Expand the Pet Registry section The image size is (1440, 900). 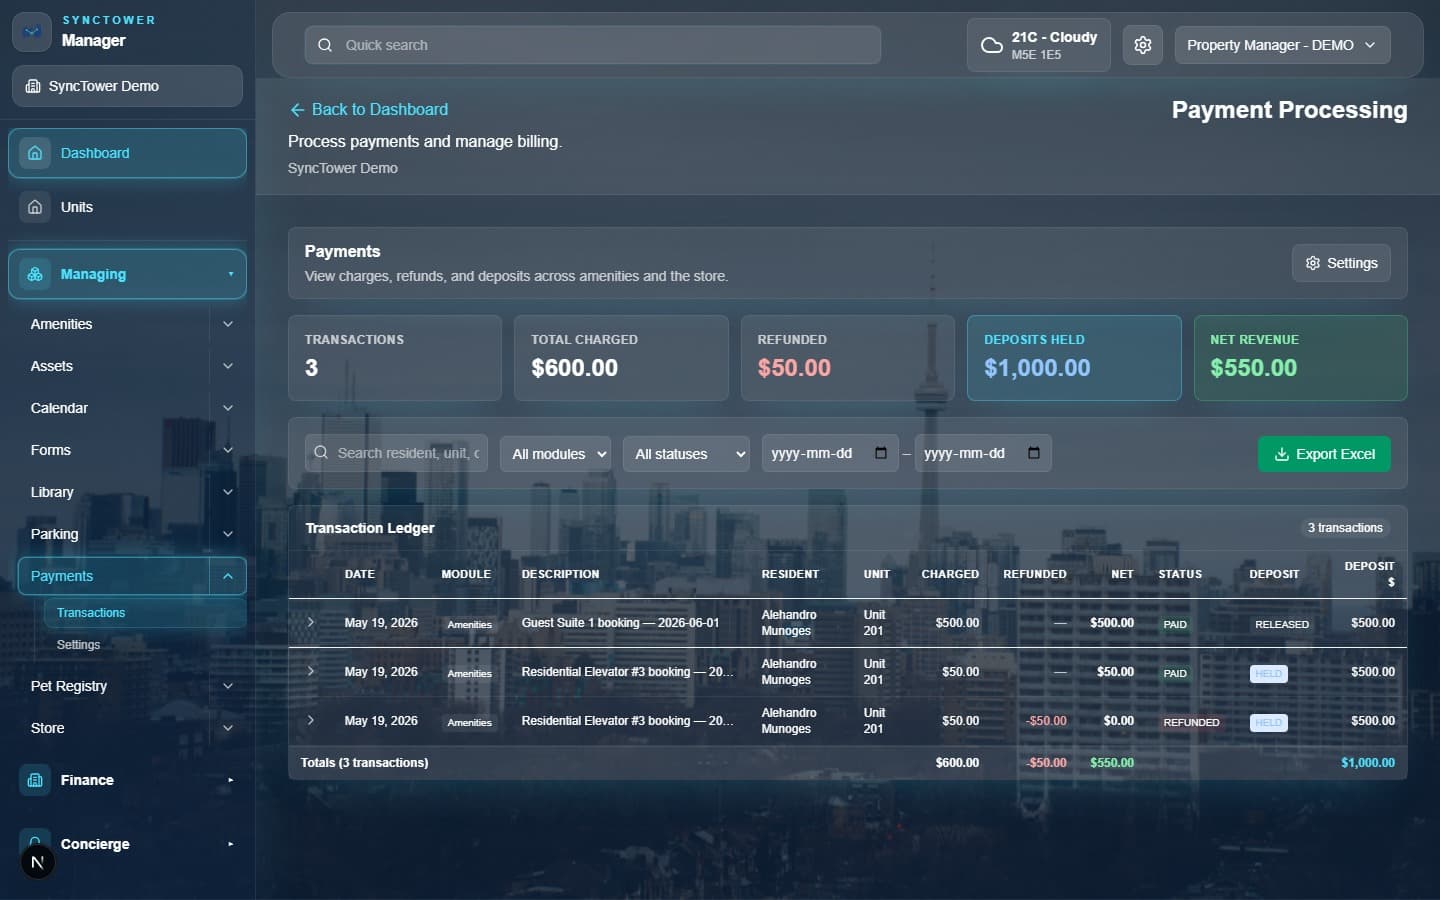point(228,686)
